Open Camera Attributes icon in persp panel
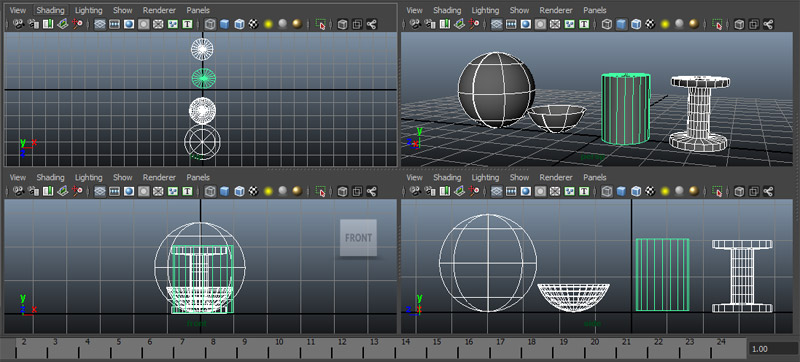This screenshot has height=362, width=800. click(x=430, y=24)
